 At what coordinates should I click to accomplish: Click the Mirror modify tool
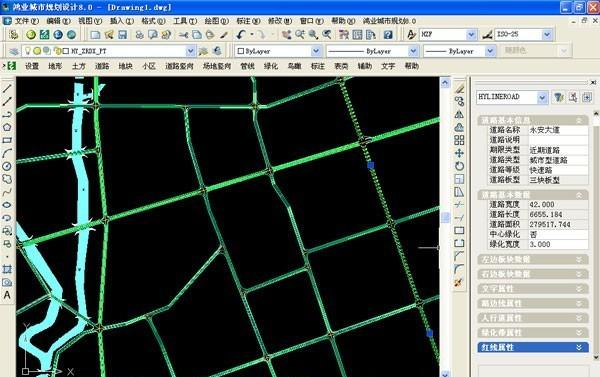(459, 114)
